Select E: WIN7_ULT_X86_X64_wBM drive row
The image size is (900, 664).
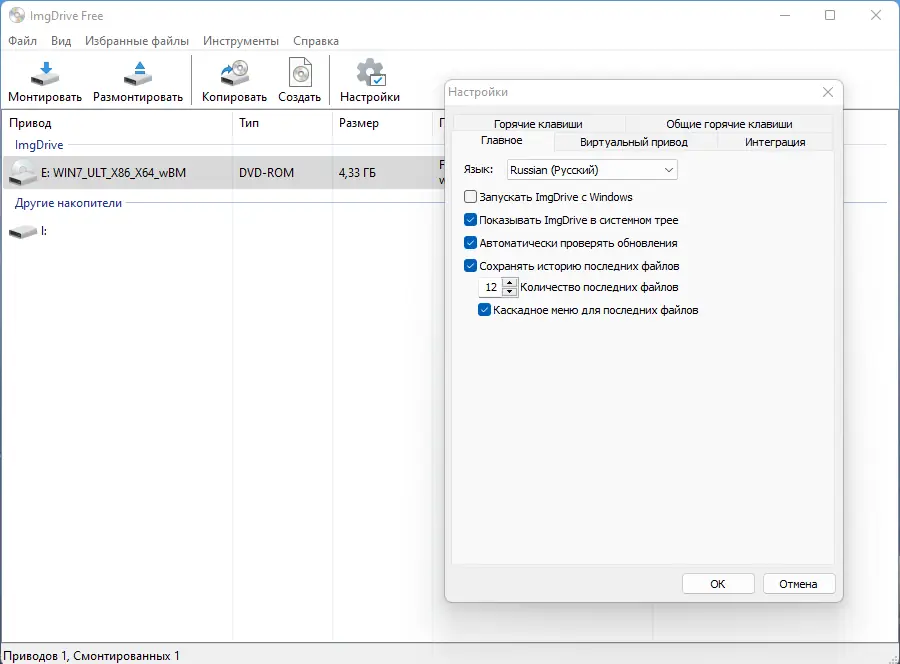point(224,173)
